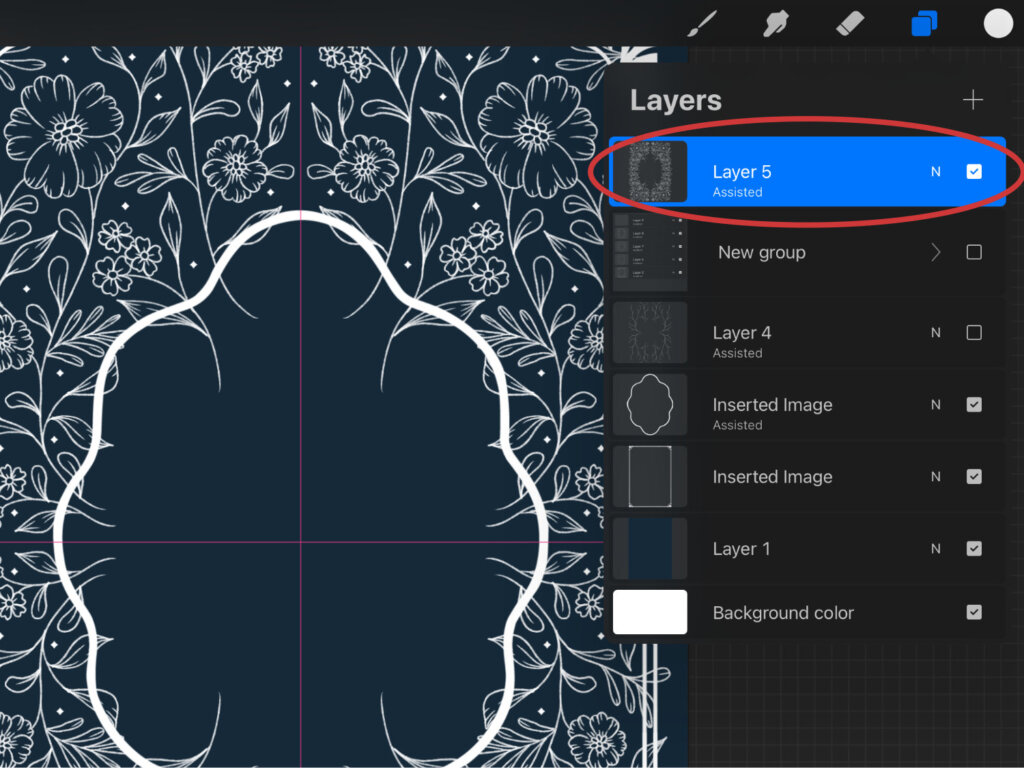This screenshot has height=768, width=1024.
Task: Open blend mode N for Layer 4
Action: pos(936,333)
